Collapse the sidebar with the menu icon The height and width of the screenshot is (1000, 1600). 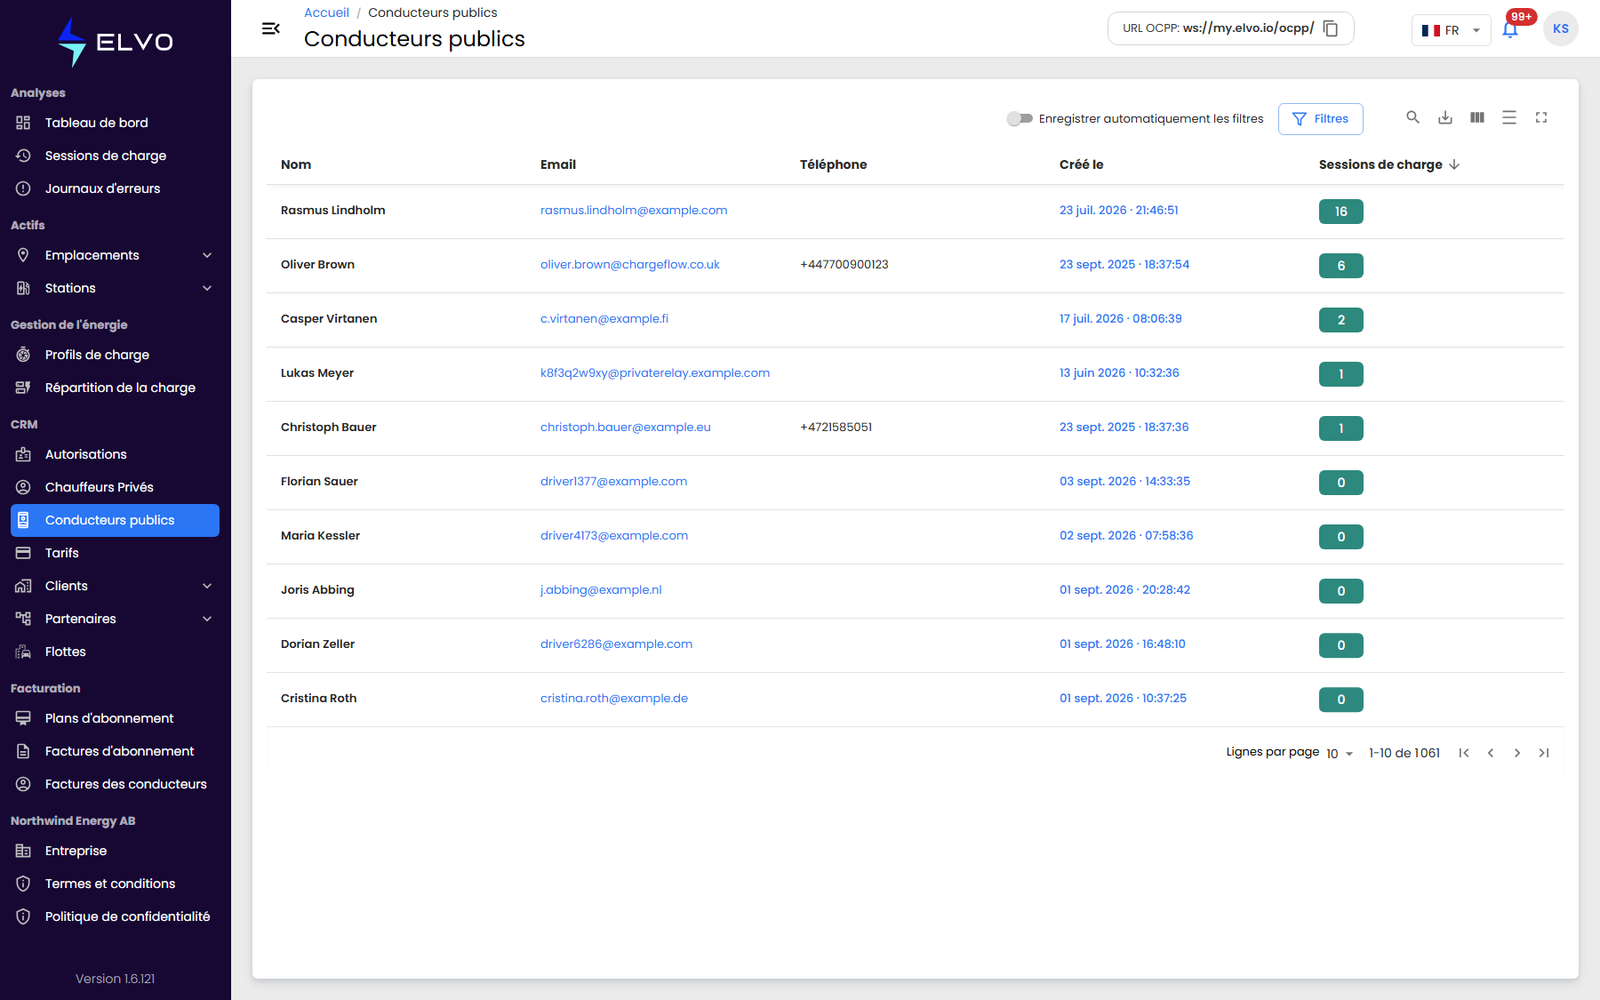point(270,29)
